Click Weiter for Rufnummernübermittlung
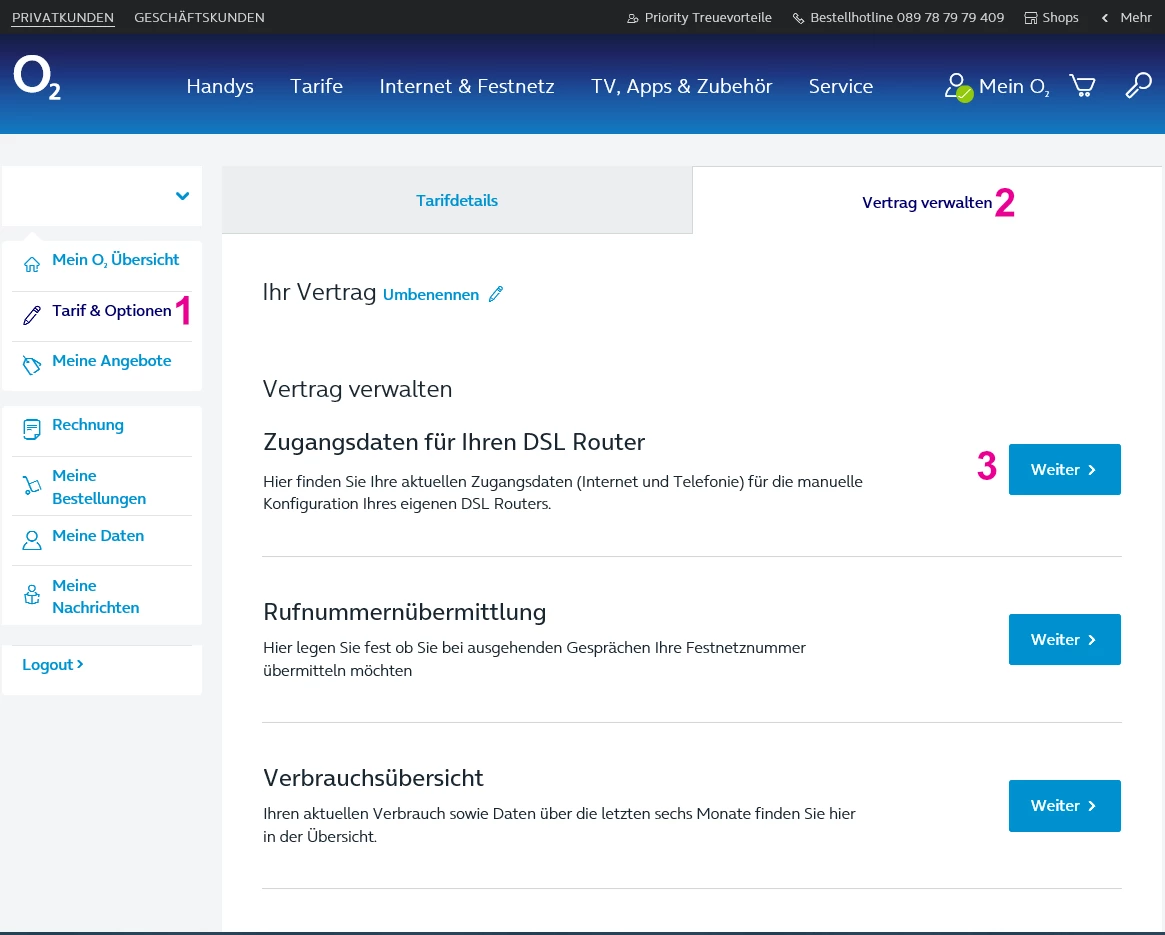 click(x=1064, y=639)
